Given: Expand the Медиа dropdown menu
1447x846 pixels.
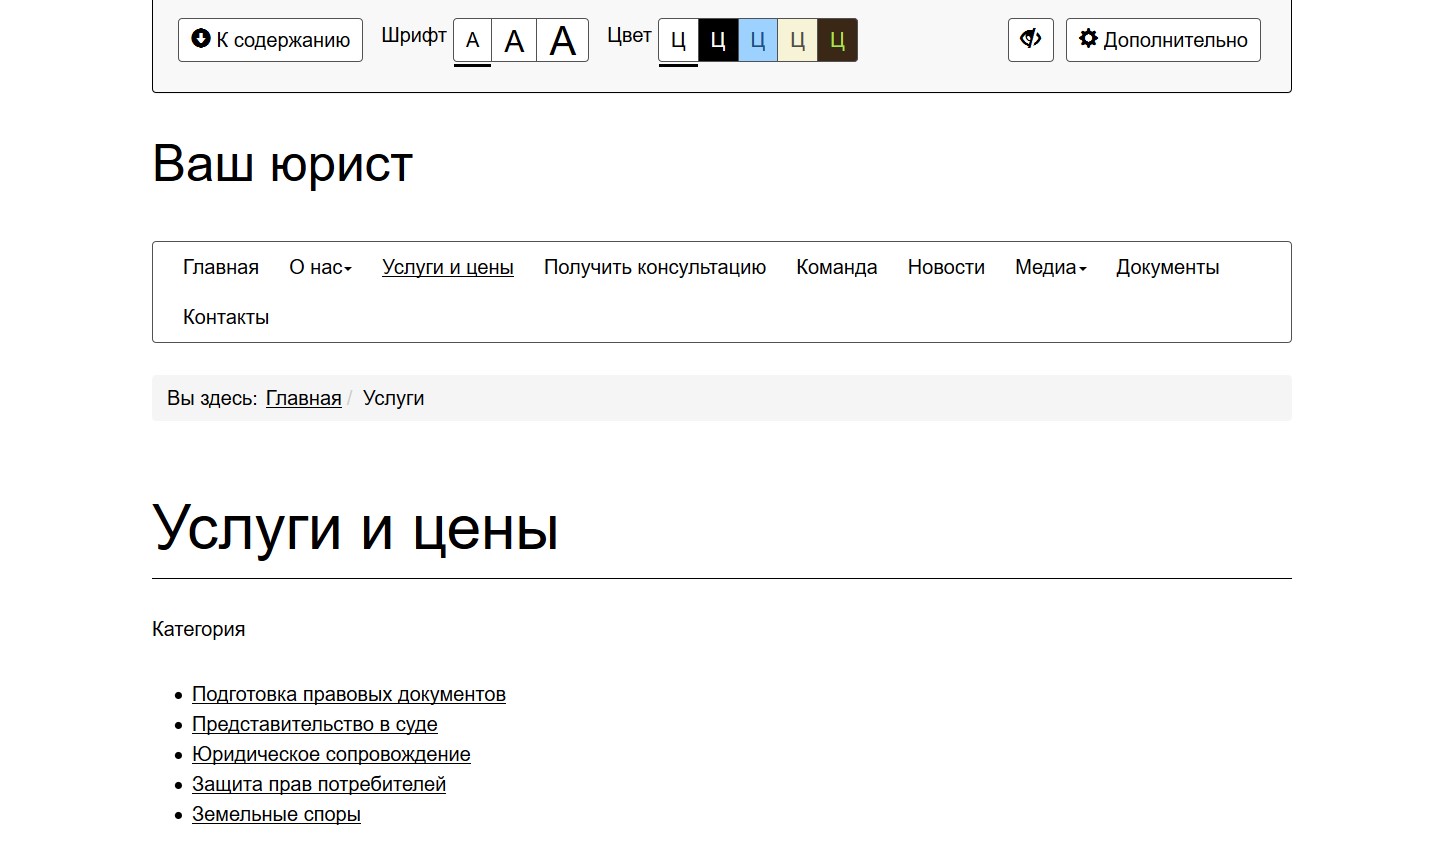Looking at the screenshot, I should point(1050,267).
